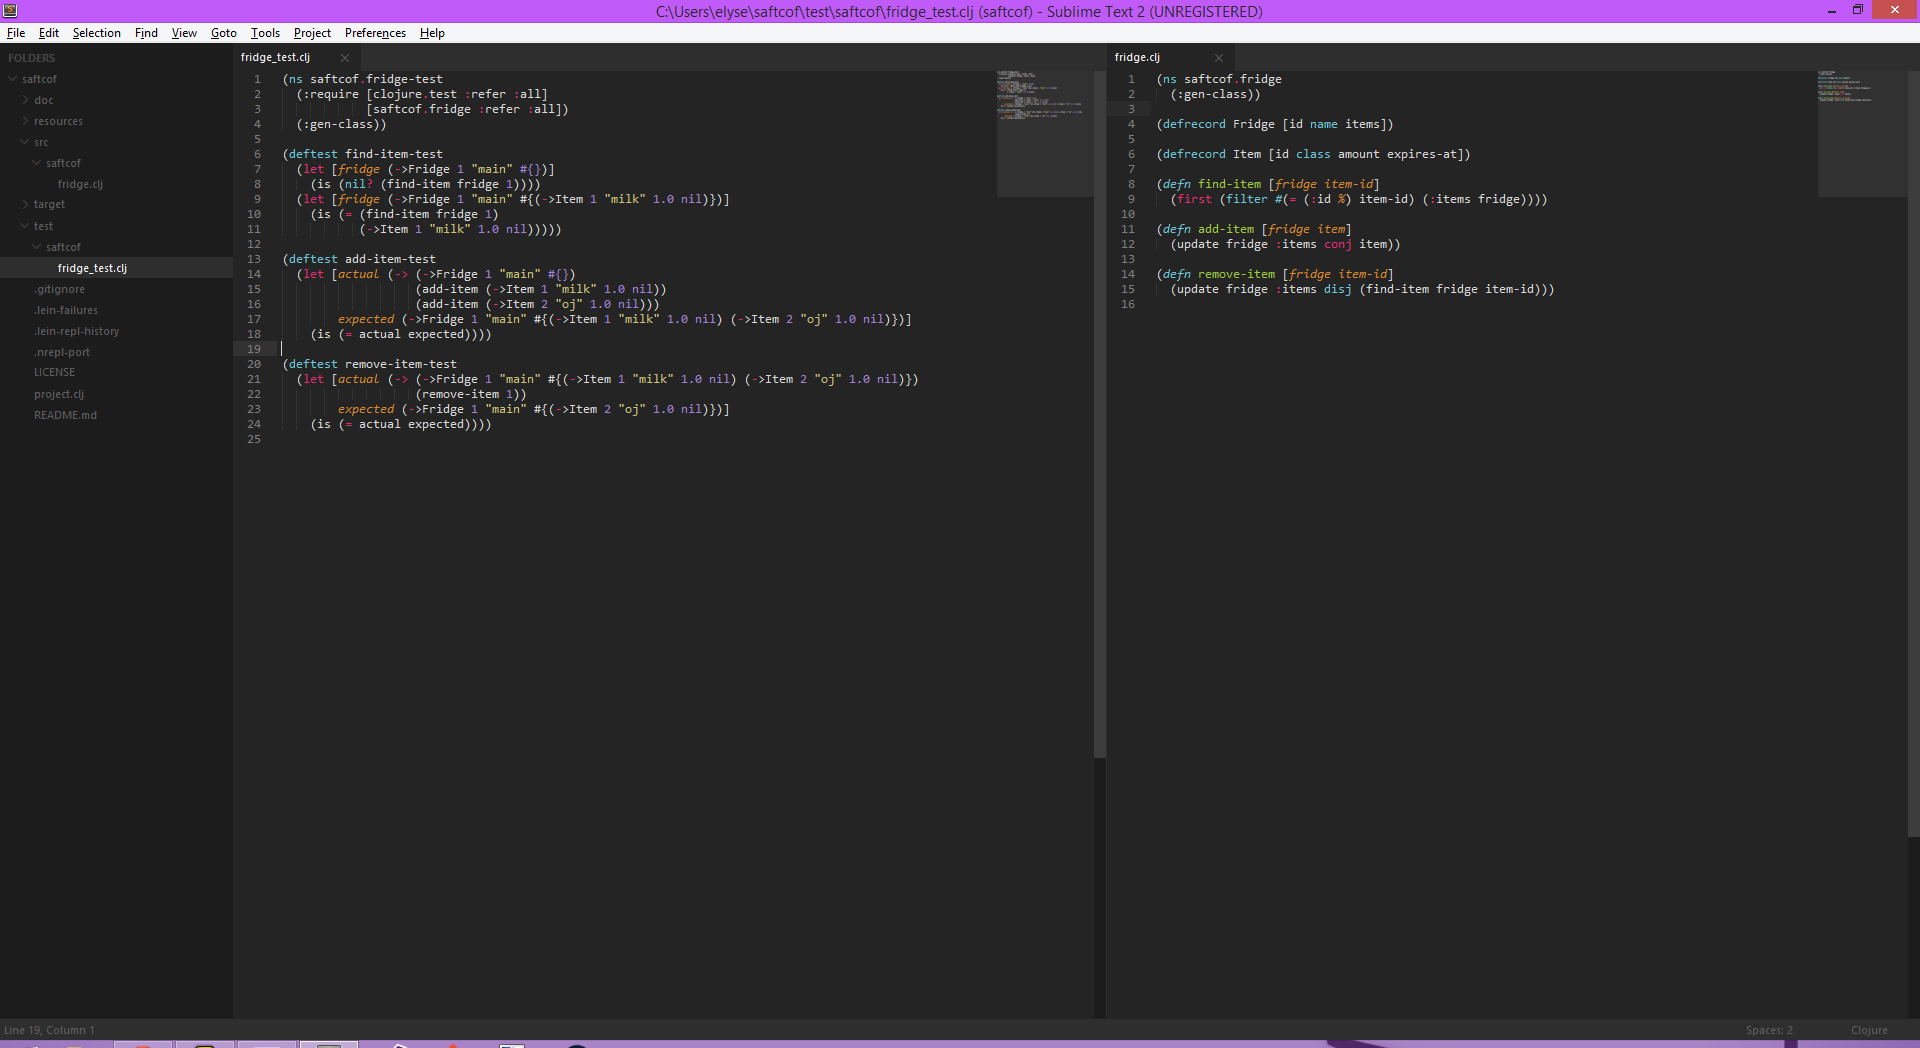Click defn remove-item in fridge.clj
This screenshot has width=1920, height=1048.
click(x=1274, y=274)
